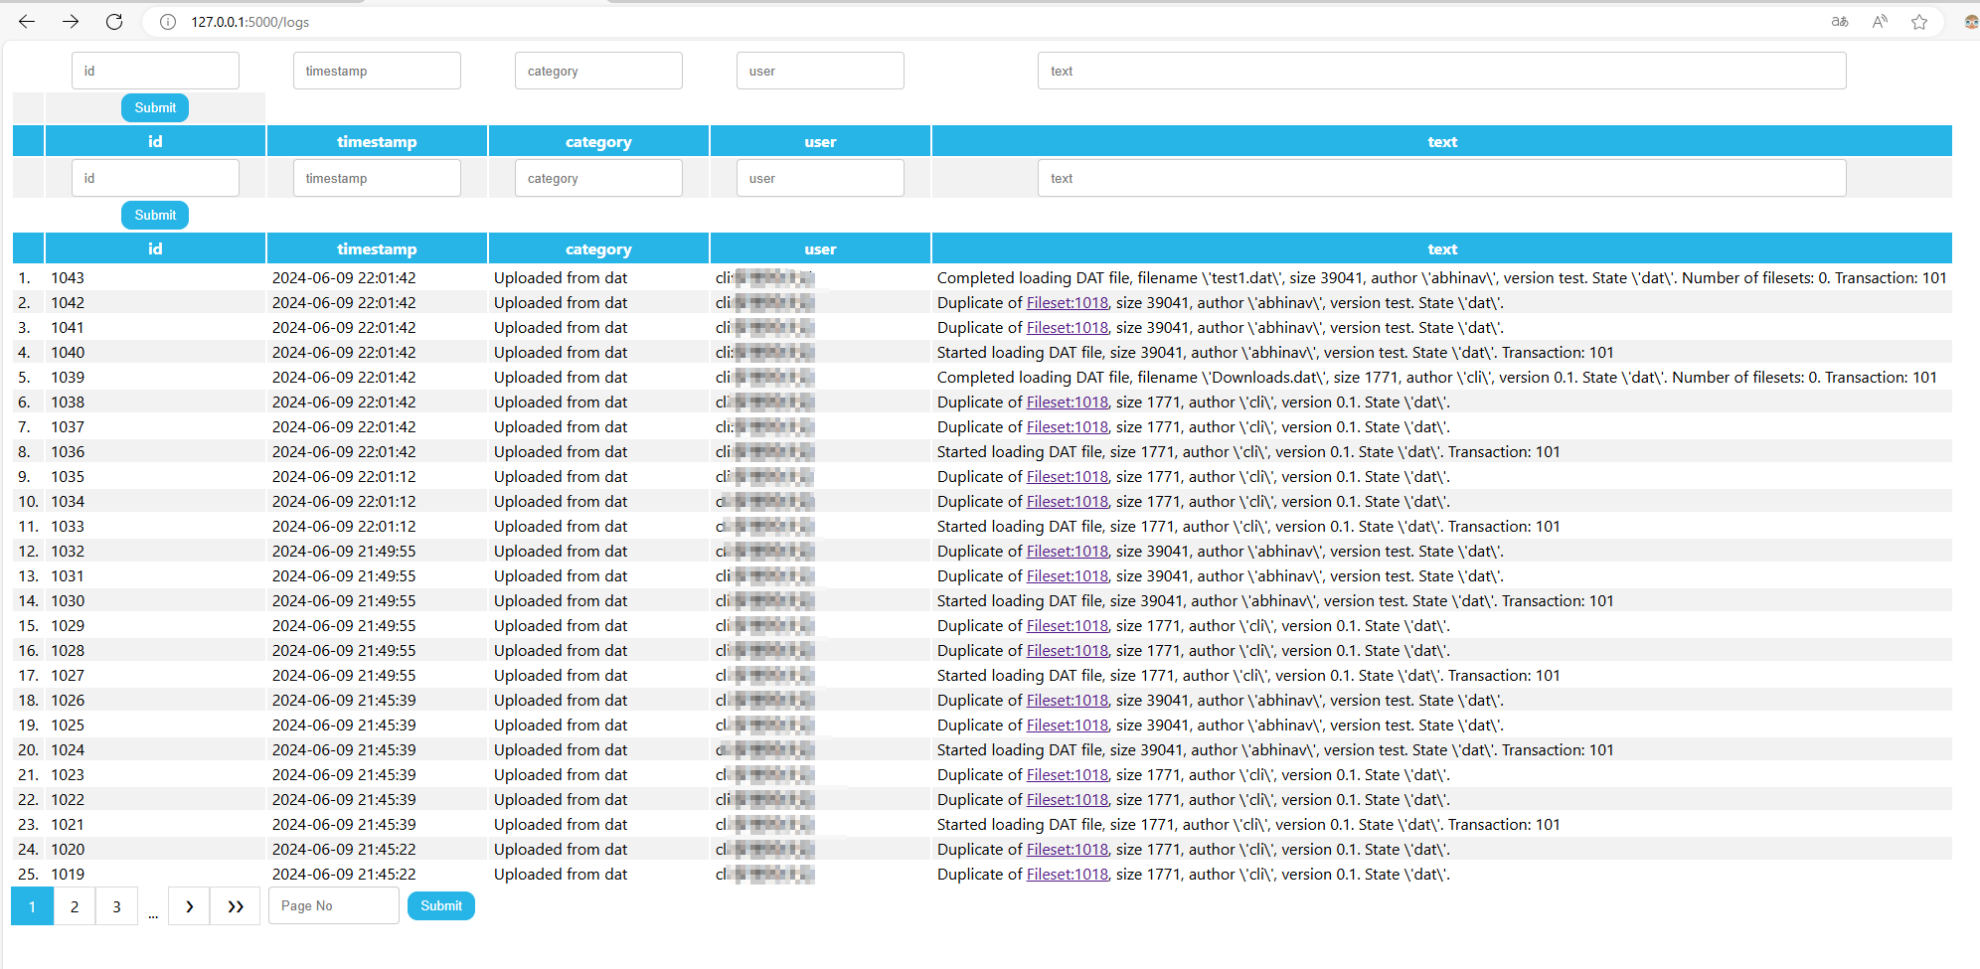This screenshot has width=1980, height=969.
Task: Activate the read aloud icon
Action: (x=1879, y=22)
